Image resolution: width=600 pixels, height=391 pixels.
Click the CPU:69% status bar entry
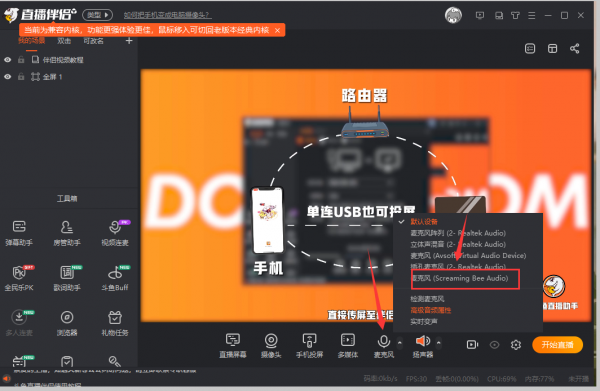(502, 379)
